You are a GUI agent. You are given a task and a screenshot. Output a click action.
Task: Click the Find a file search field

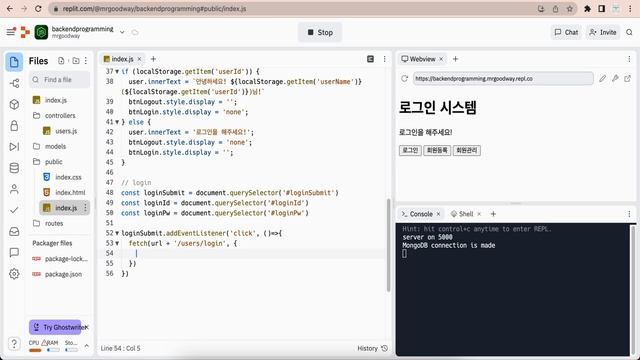pos(60,80)
